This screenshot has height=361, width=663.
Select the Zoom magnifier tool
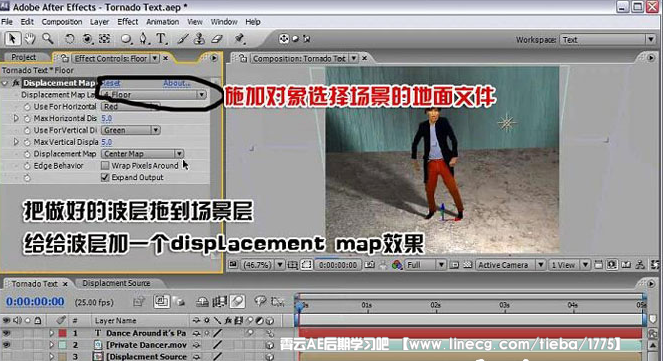[48, 39]
